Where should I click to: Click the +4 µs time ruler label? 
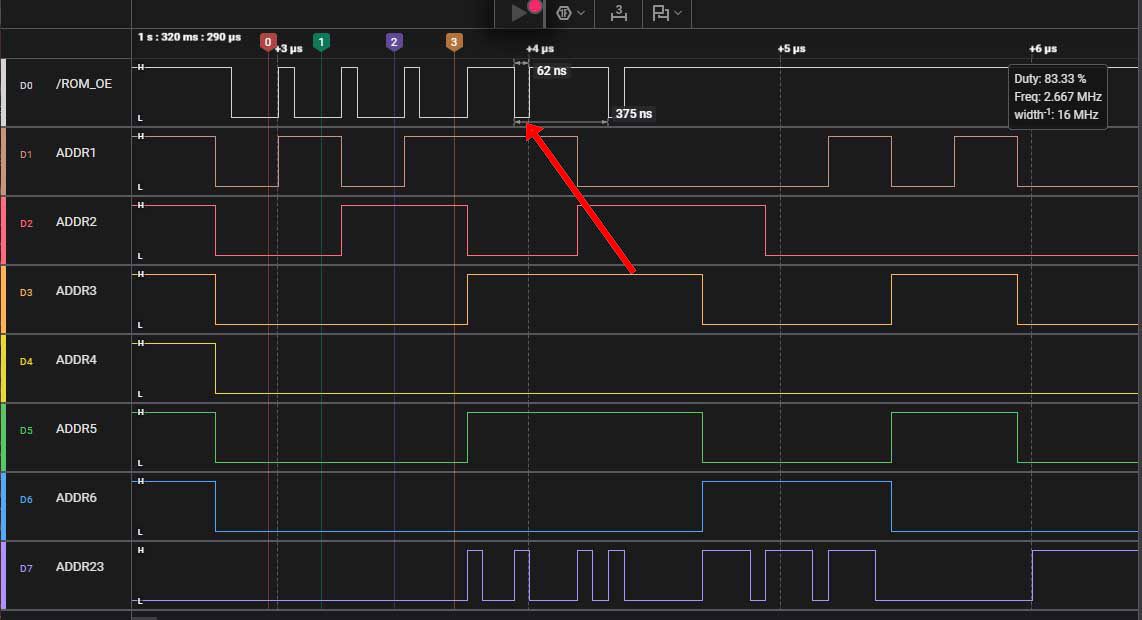click(x=540, y=49)
